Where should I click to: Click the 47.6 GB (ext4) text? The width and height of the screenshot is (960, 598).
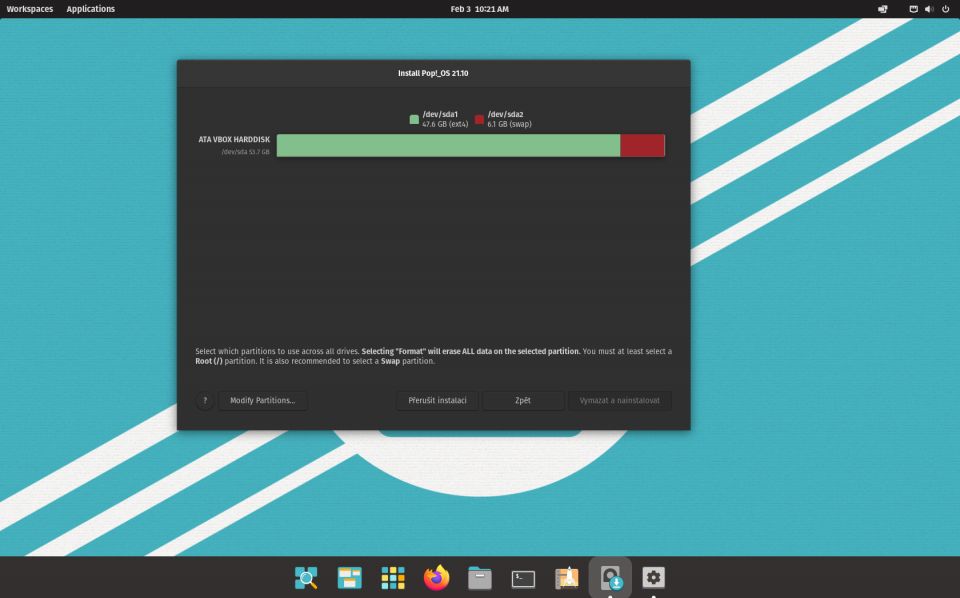coord(445,124)
